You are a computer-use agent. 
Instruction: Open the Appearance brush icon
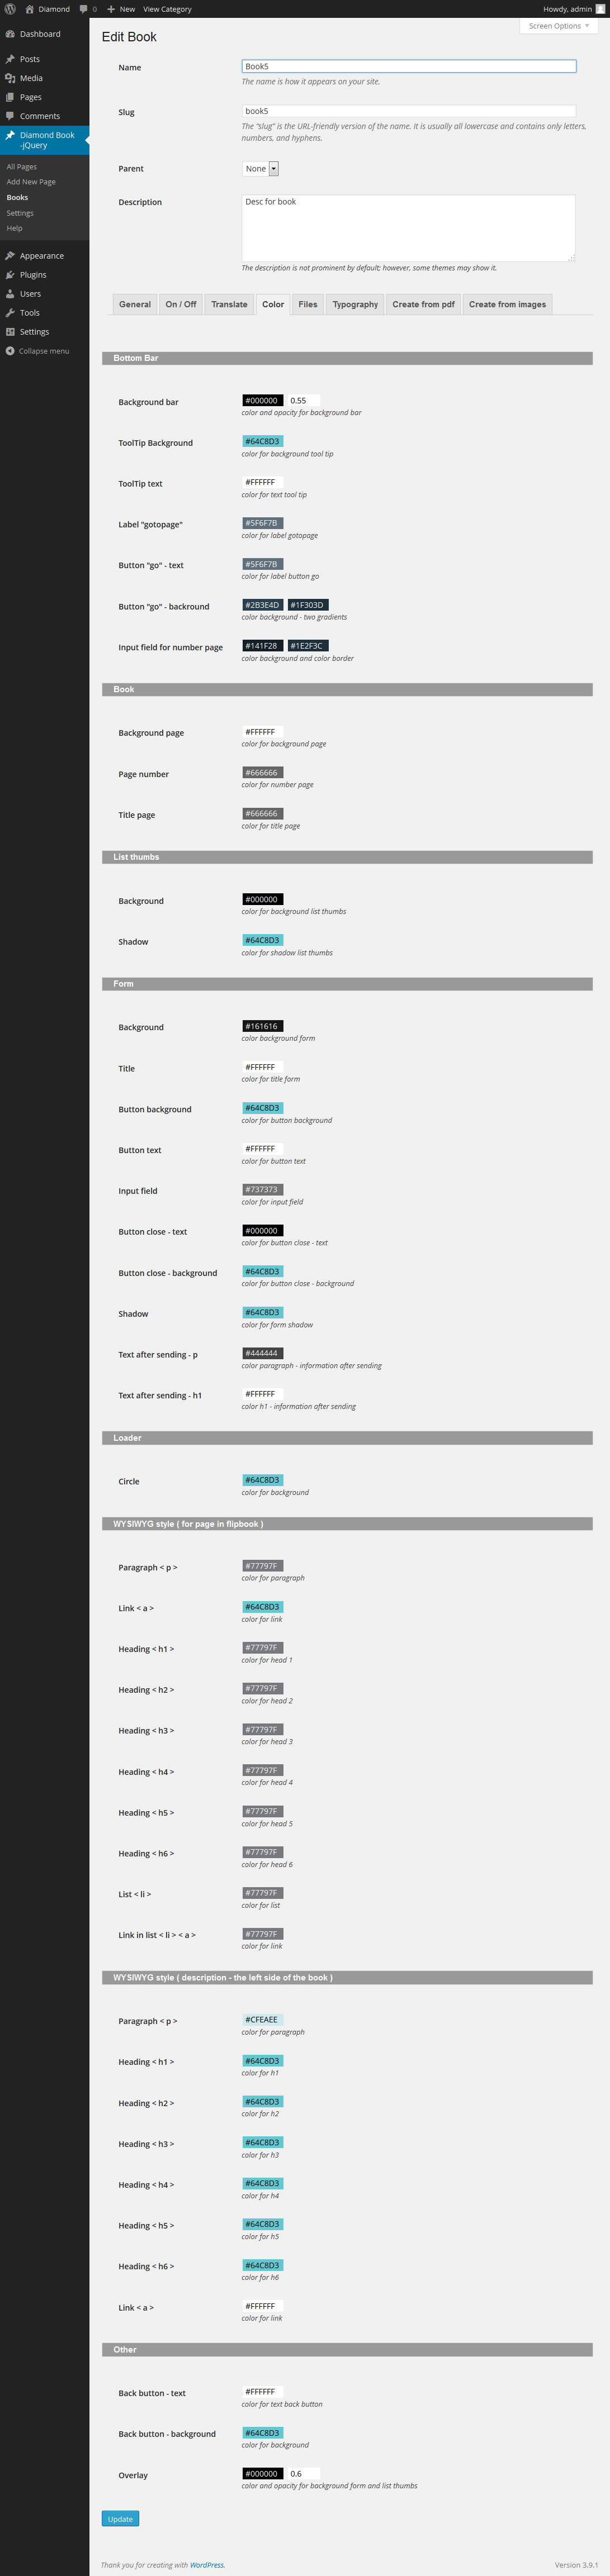tap(10, 256)
